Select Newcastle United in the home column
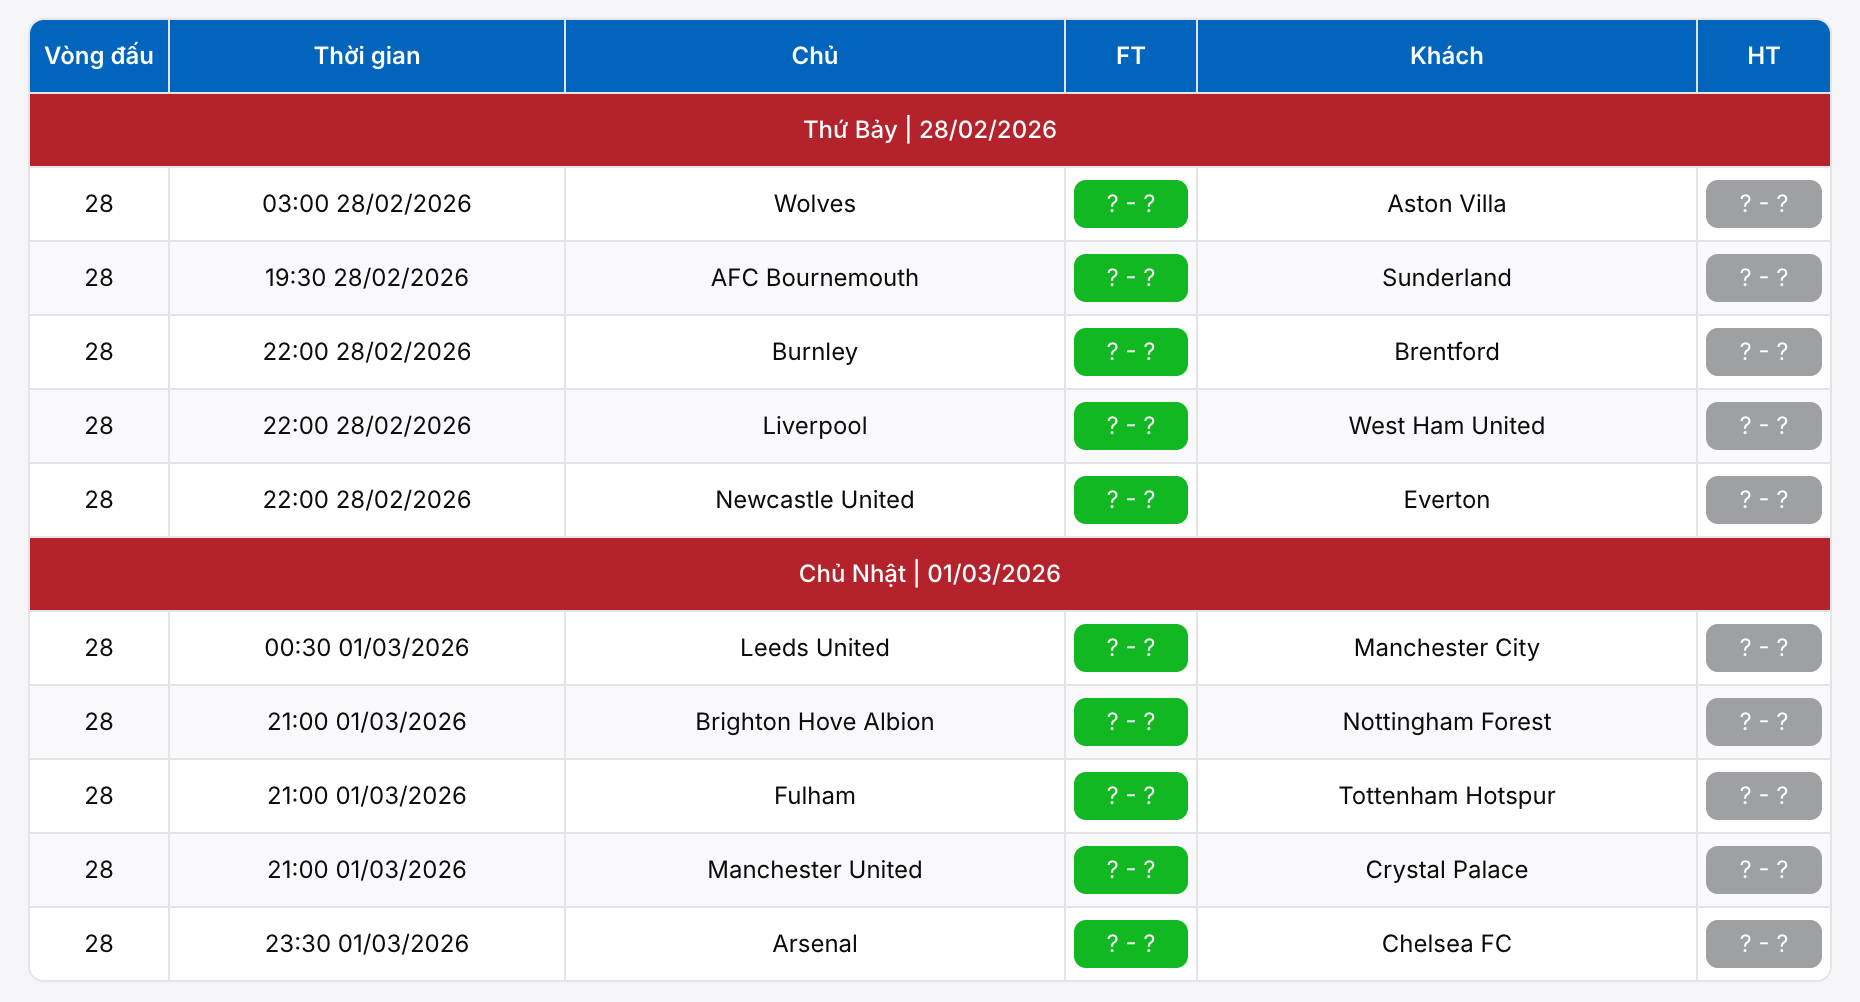 [x=814, y=500]
